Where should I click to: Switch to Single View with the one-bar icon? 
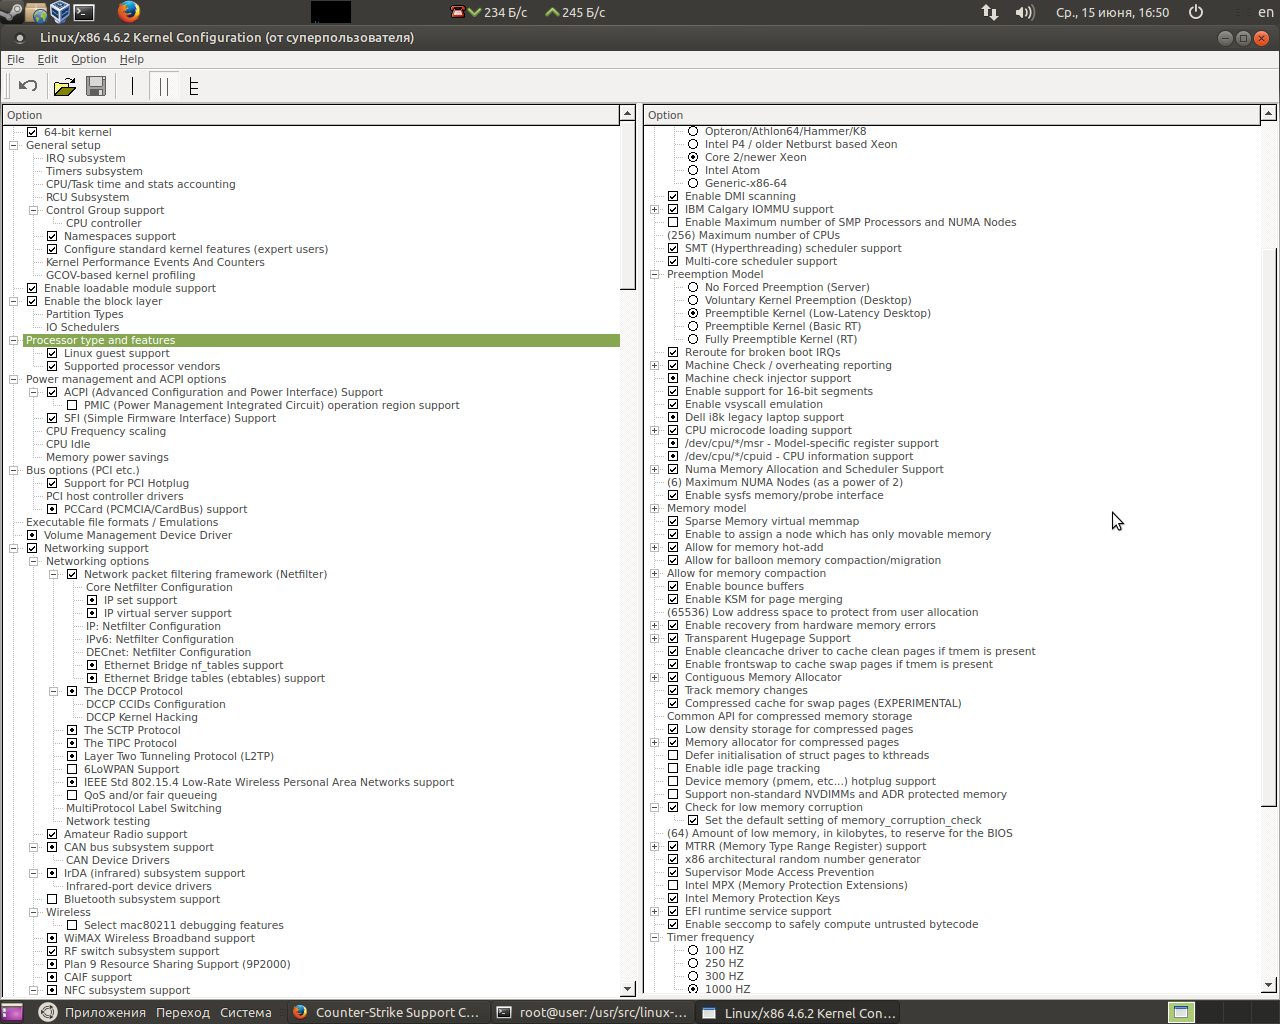click(132, 87)
